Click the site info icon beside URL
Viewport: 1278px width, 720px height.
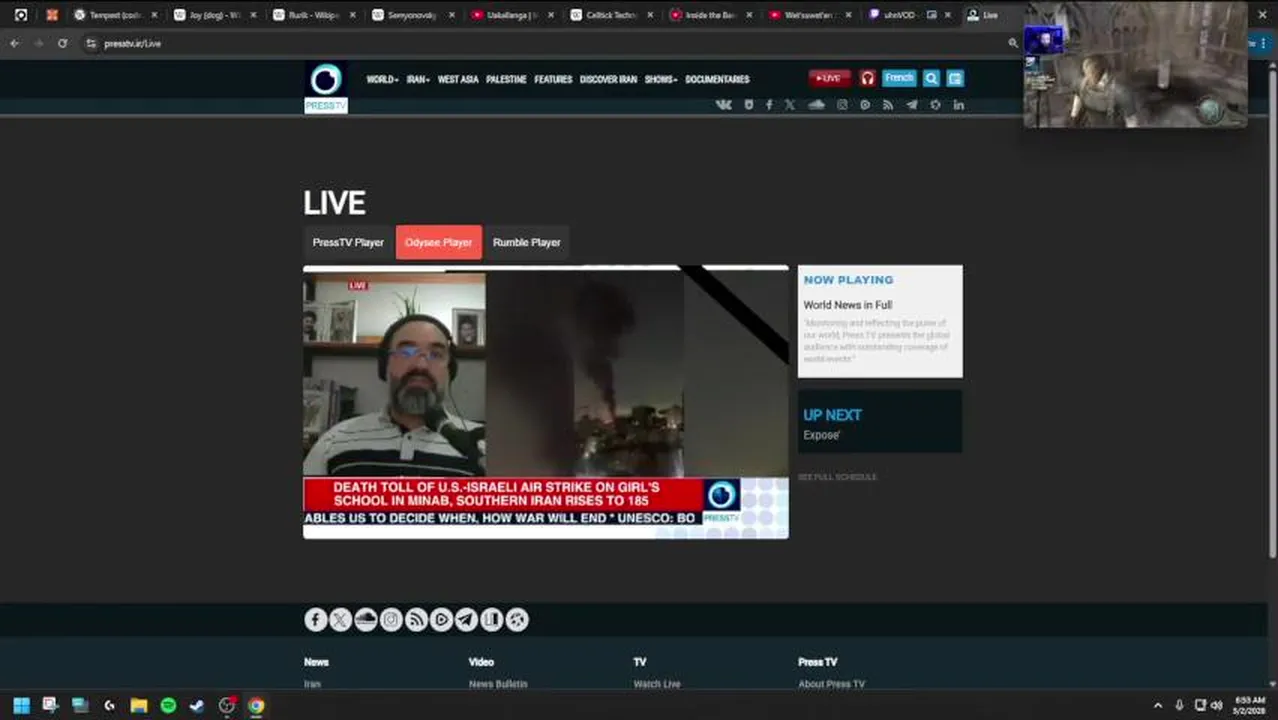[91, 43]
